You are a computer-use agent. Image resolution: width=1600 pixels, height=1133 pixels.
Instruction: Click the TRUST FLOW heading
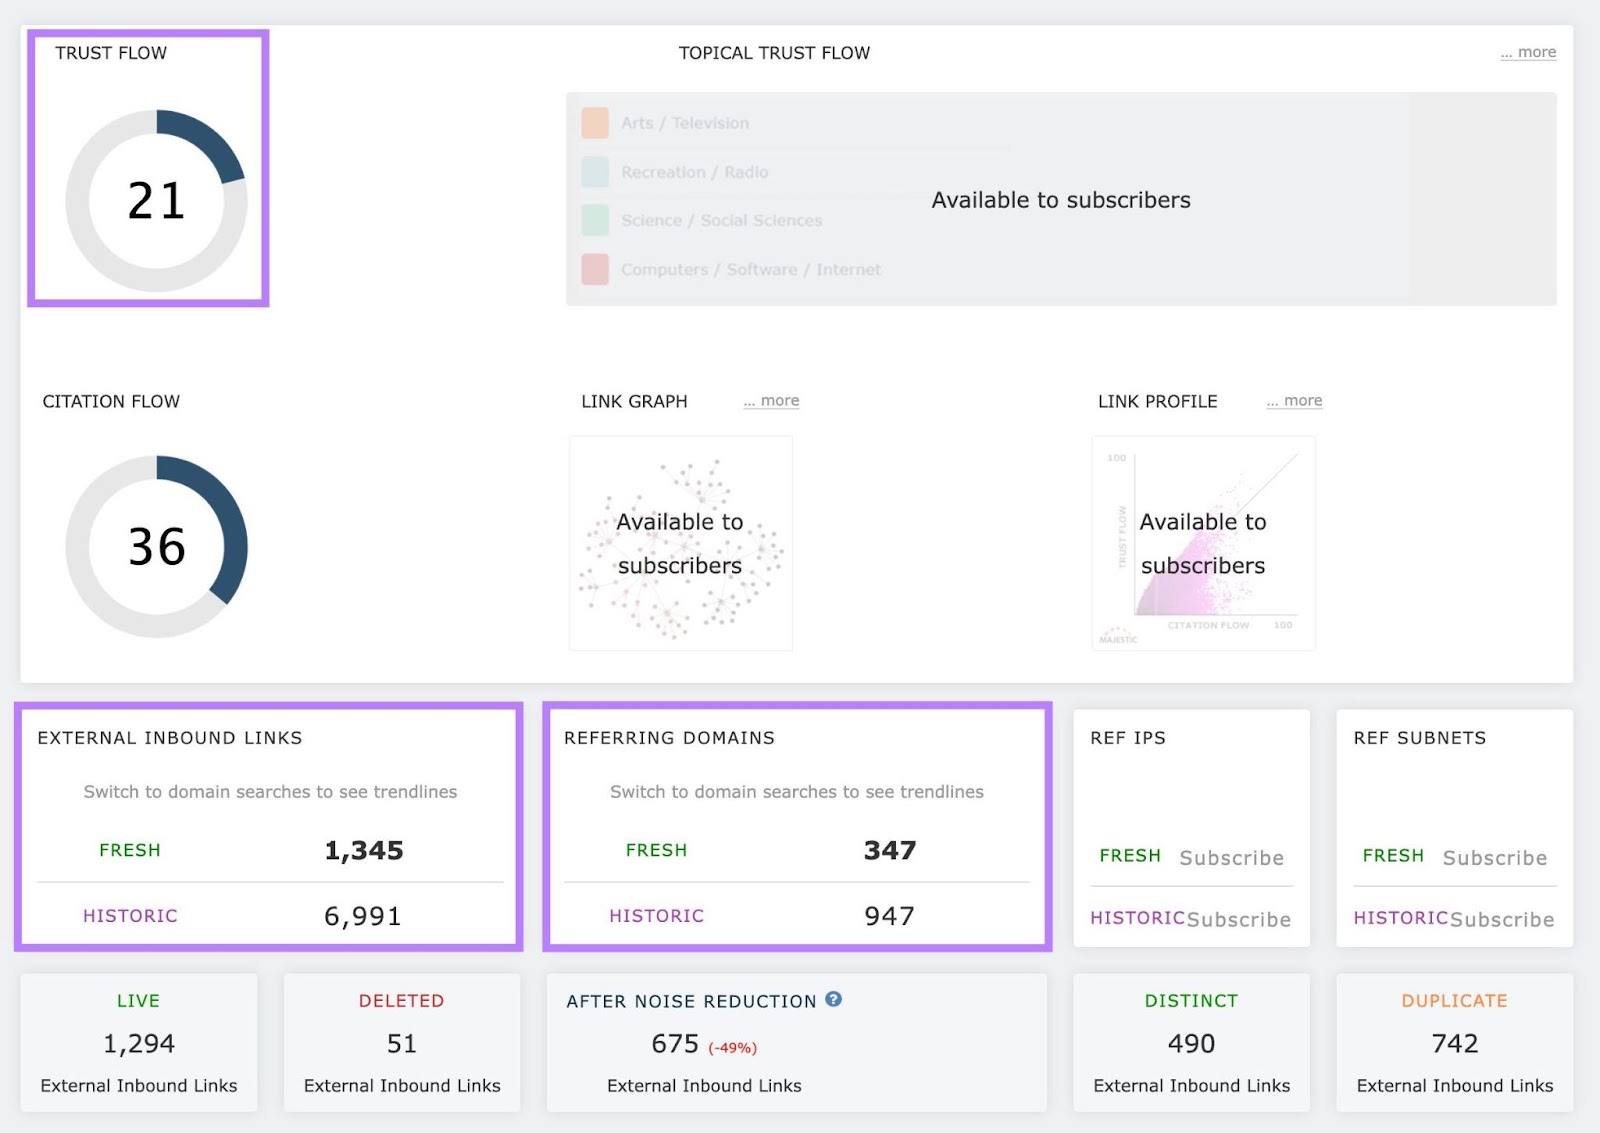pyautogui.click(x=111, y=53)
